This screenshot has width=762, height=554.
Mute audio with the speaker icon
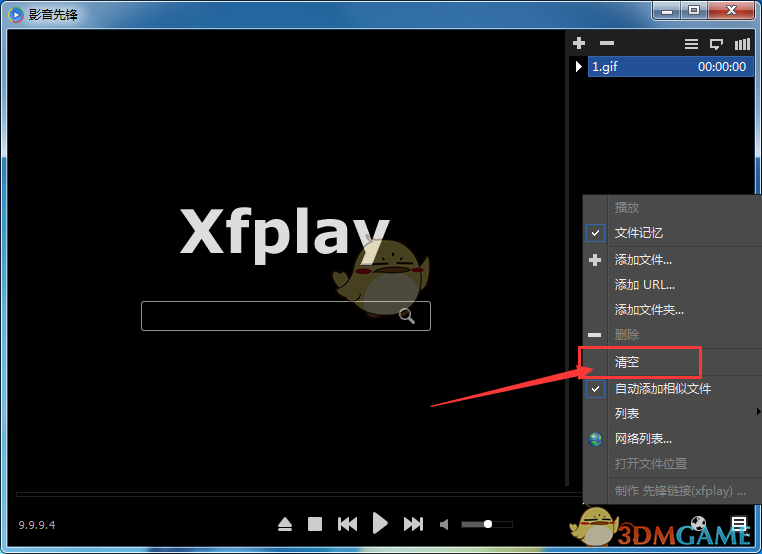(x=444, y=524)
